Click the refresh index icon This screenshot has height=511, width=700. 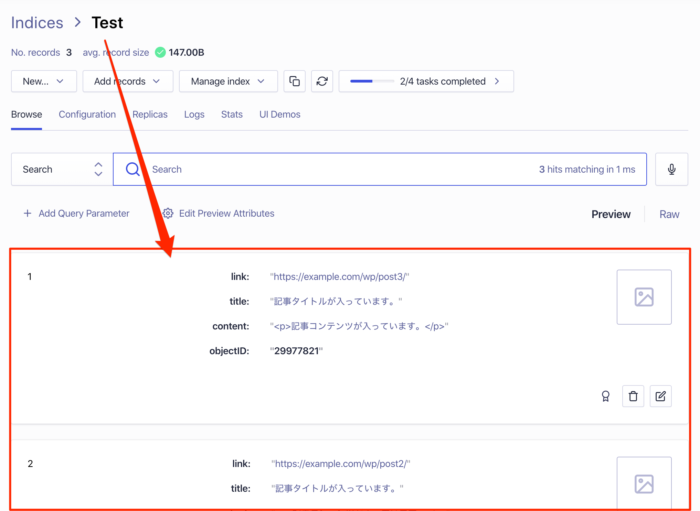click(x=321, y=81)
